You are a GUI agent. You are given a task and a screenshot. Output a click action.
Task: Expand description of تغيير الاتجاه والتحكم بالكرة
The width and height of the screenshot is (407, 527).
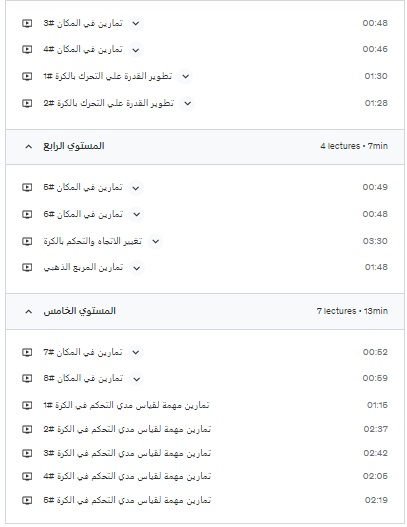pyautogui.click(x=155, y=241)
